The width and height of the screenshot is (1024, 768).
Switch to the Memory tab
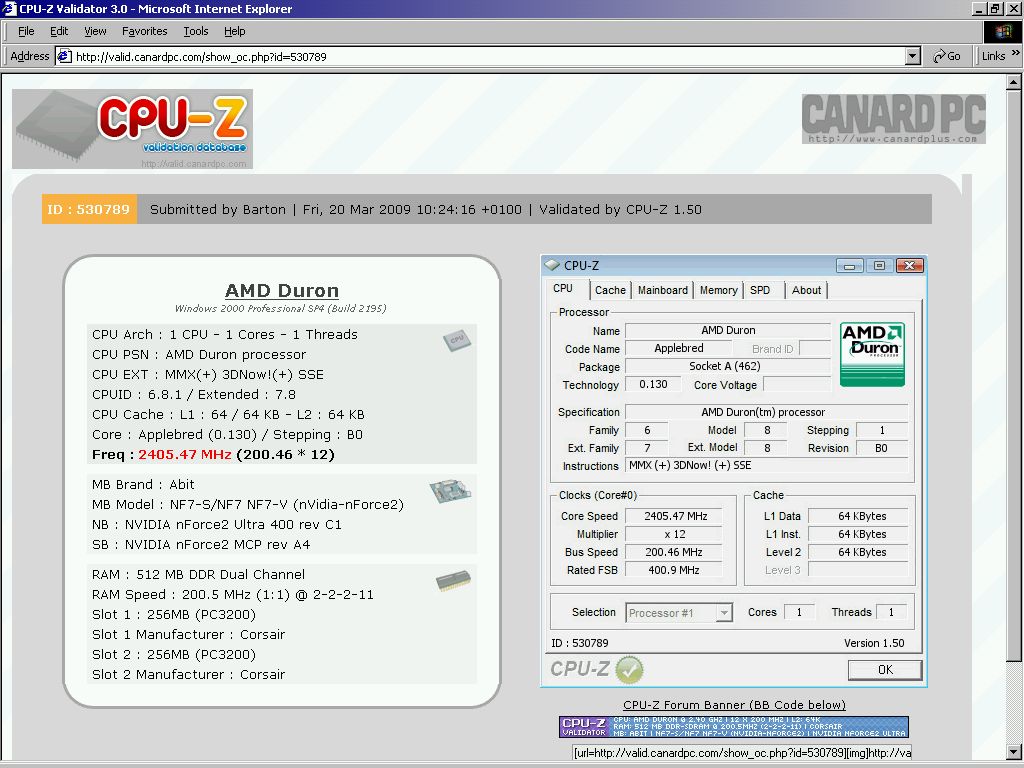point(718,290)
